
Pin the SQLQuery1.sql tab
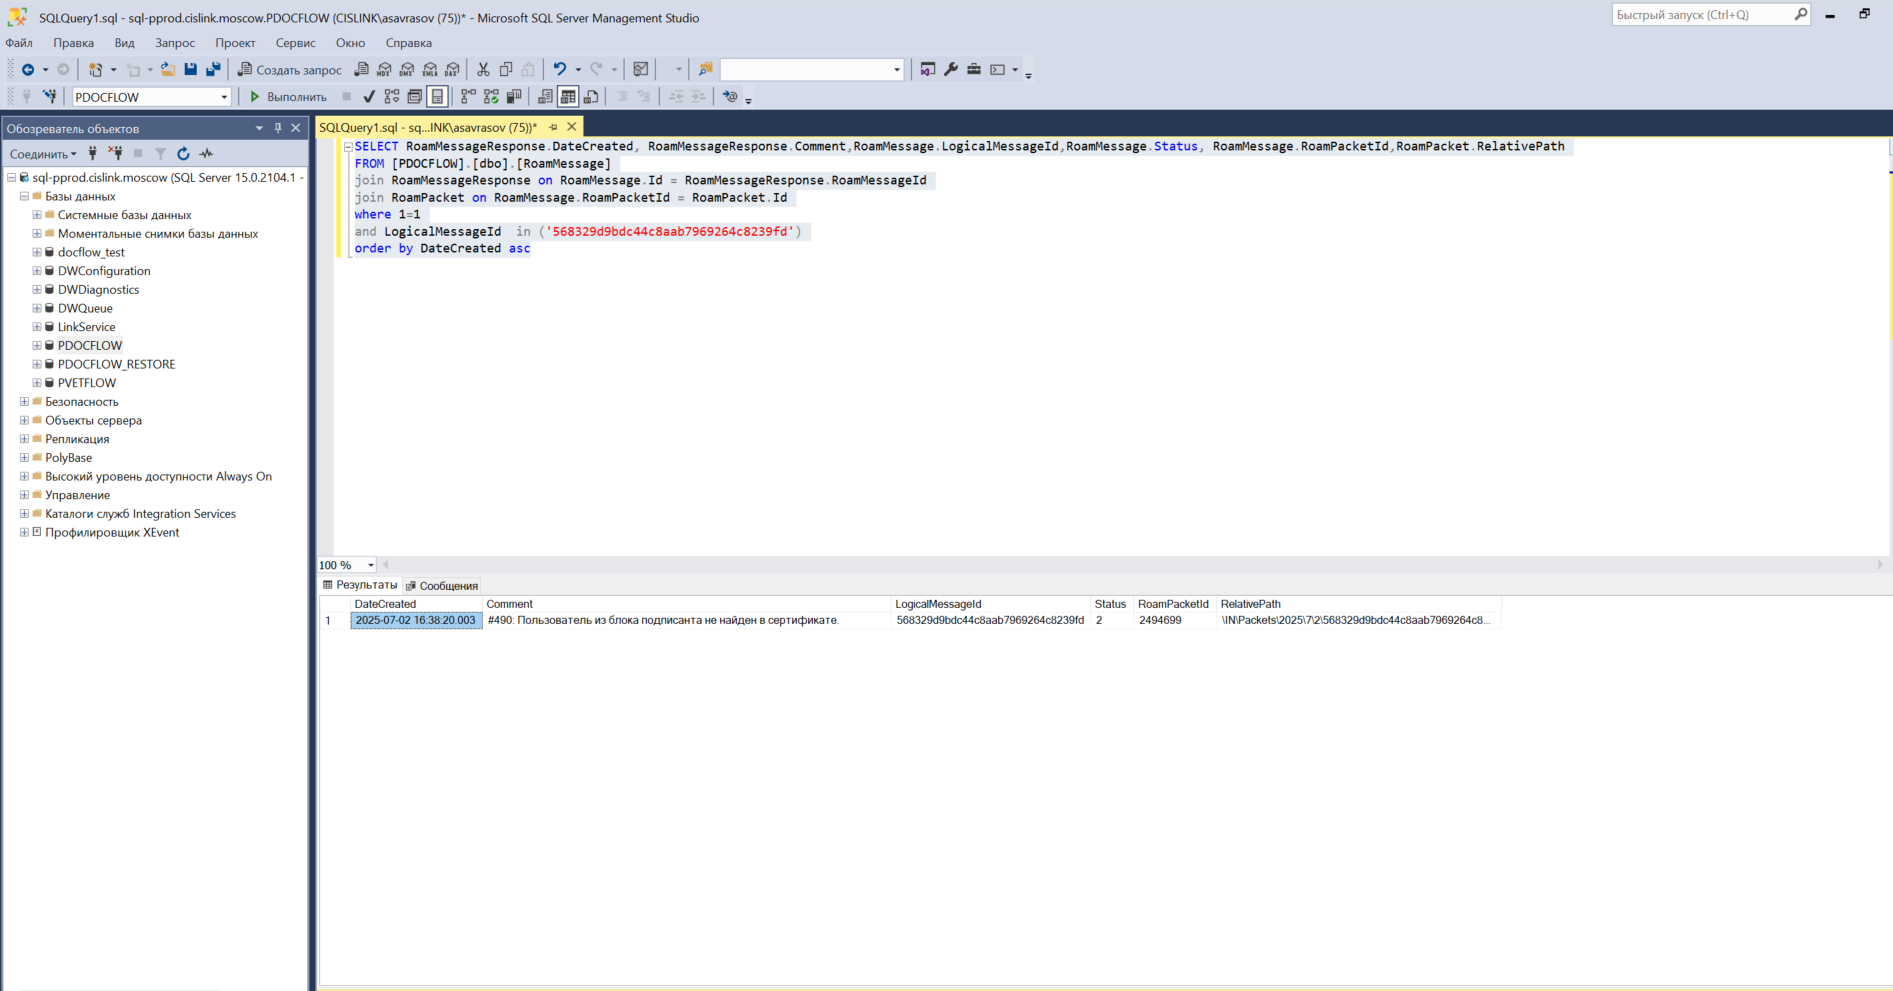coord(553,127)
